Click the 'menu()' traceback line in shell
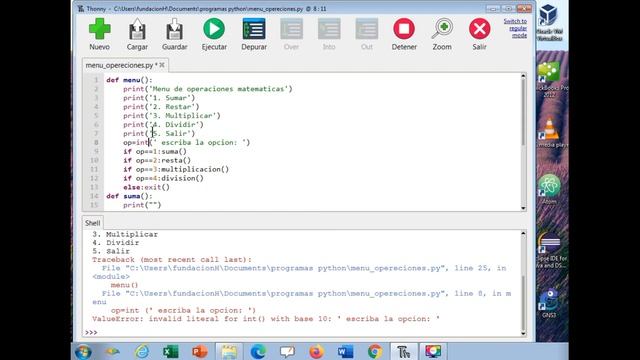Viewport: 640px width, 360px height. [124, 285]
